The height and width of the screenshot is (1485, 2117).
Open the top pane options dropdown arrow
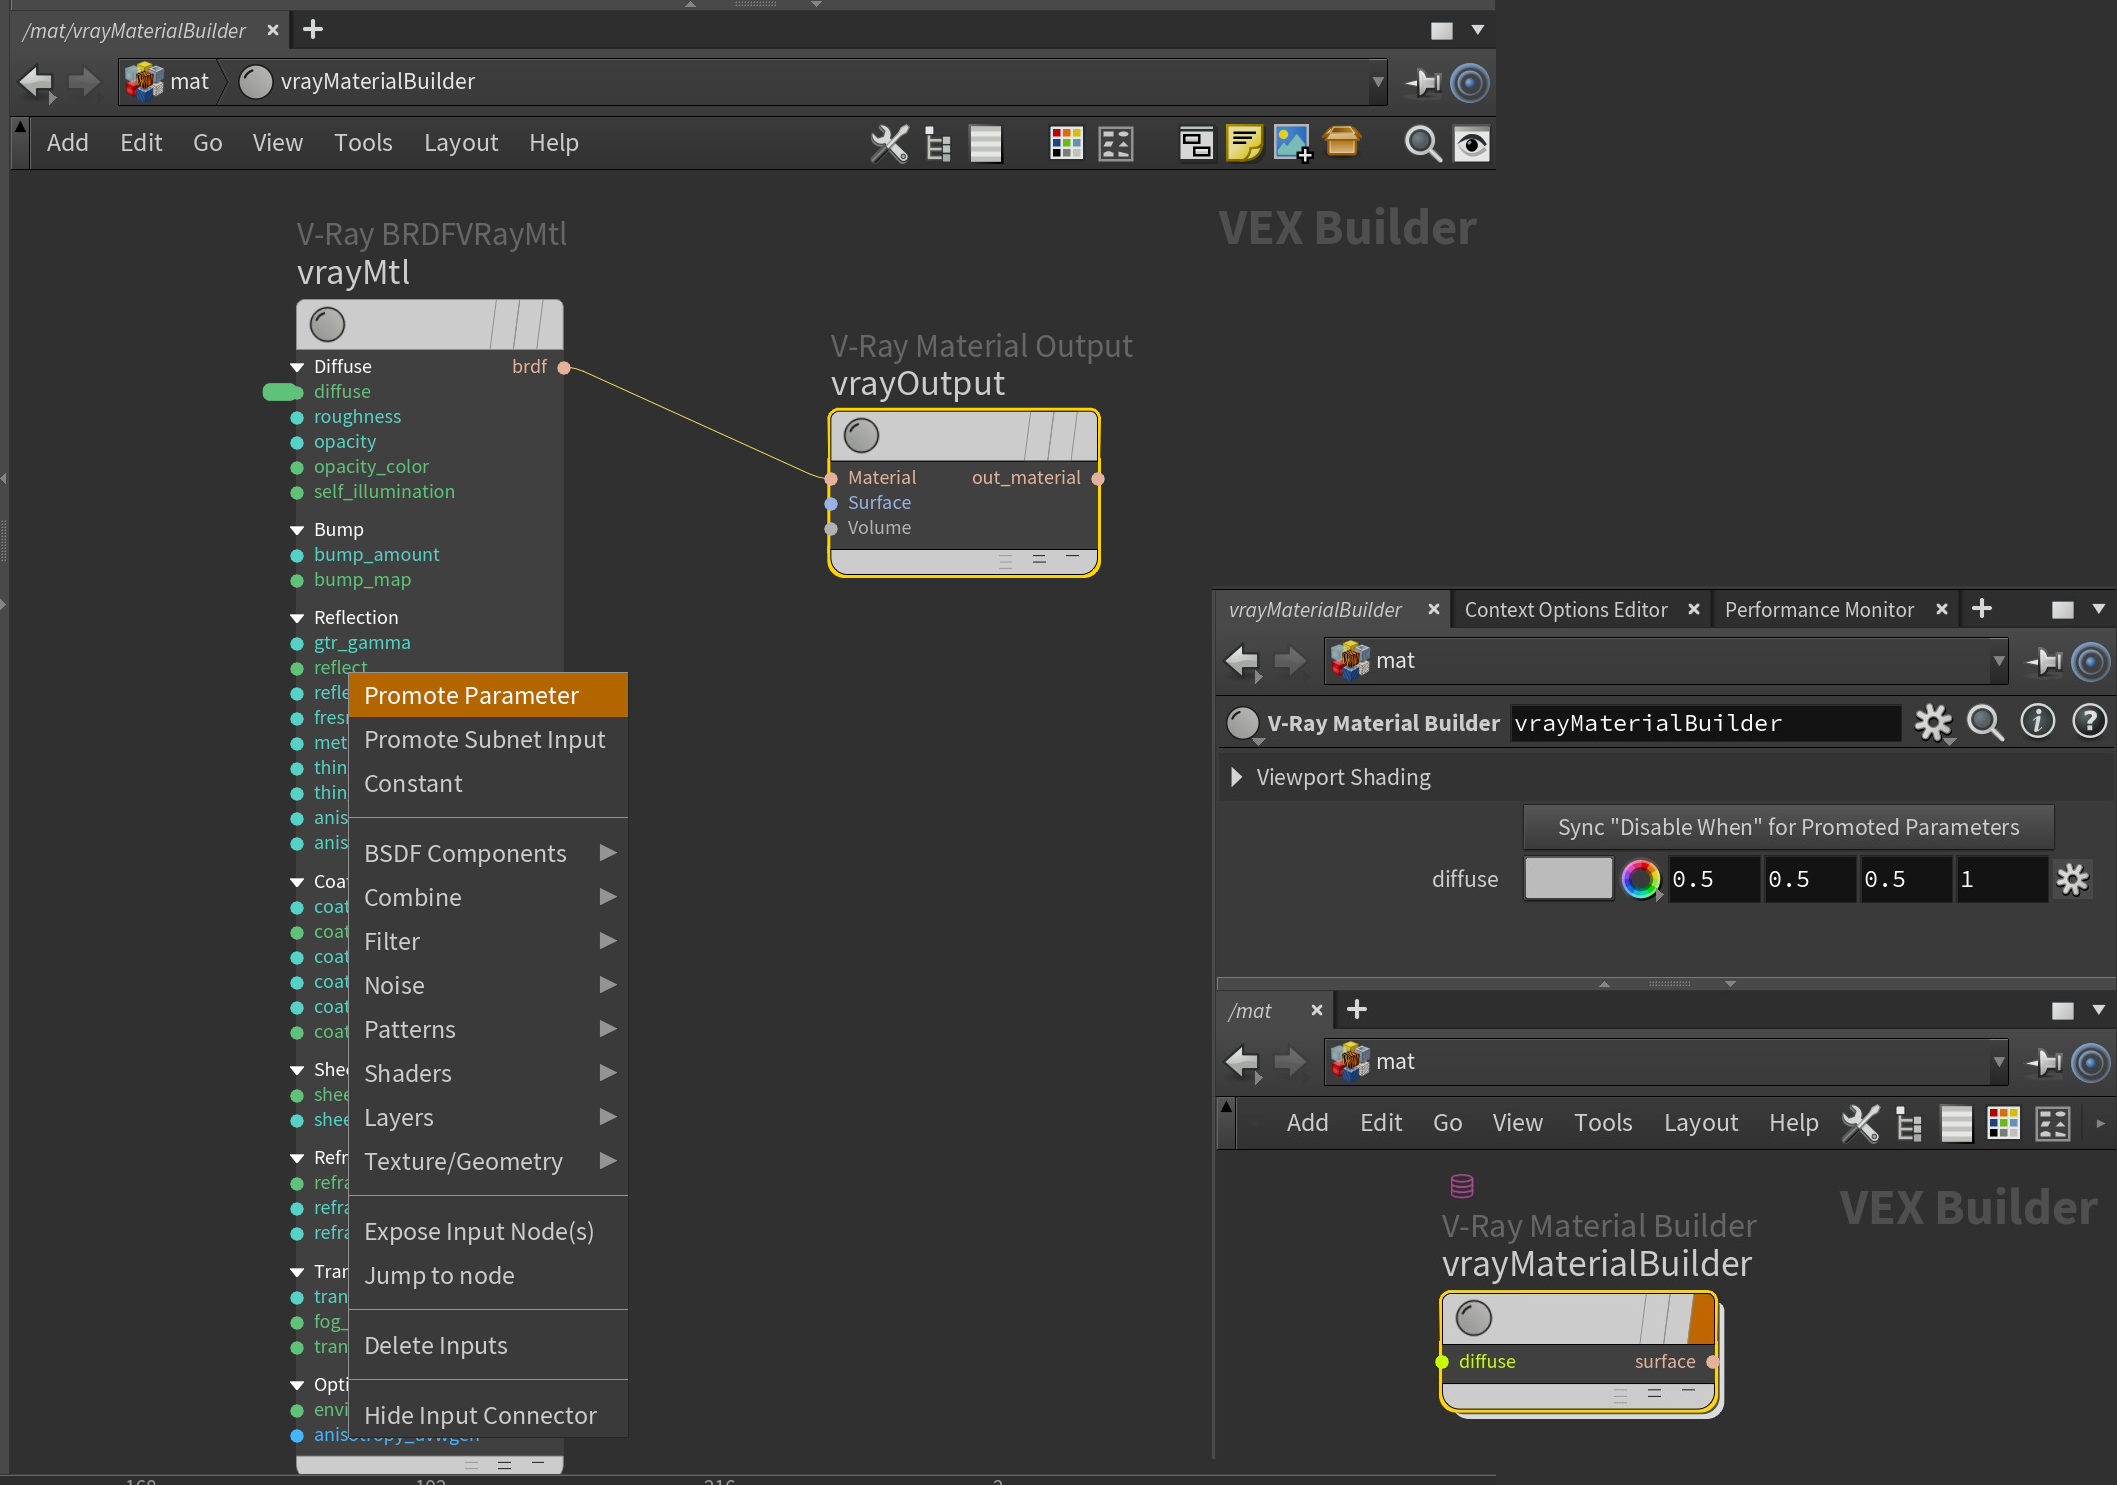[1477, 30]
